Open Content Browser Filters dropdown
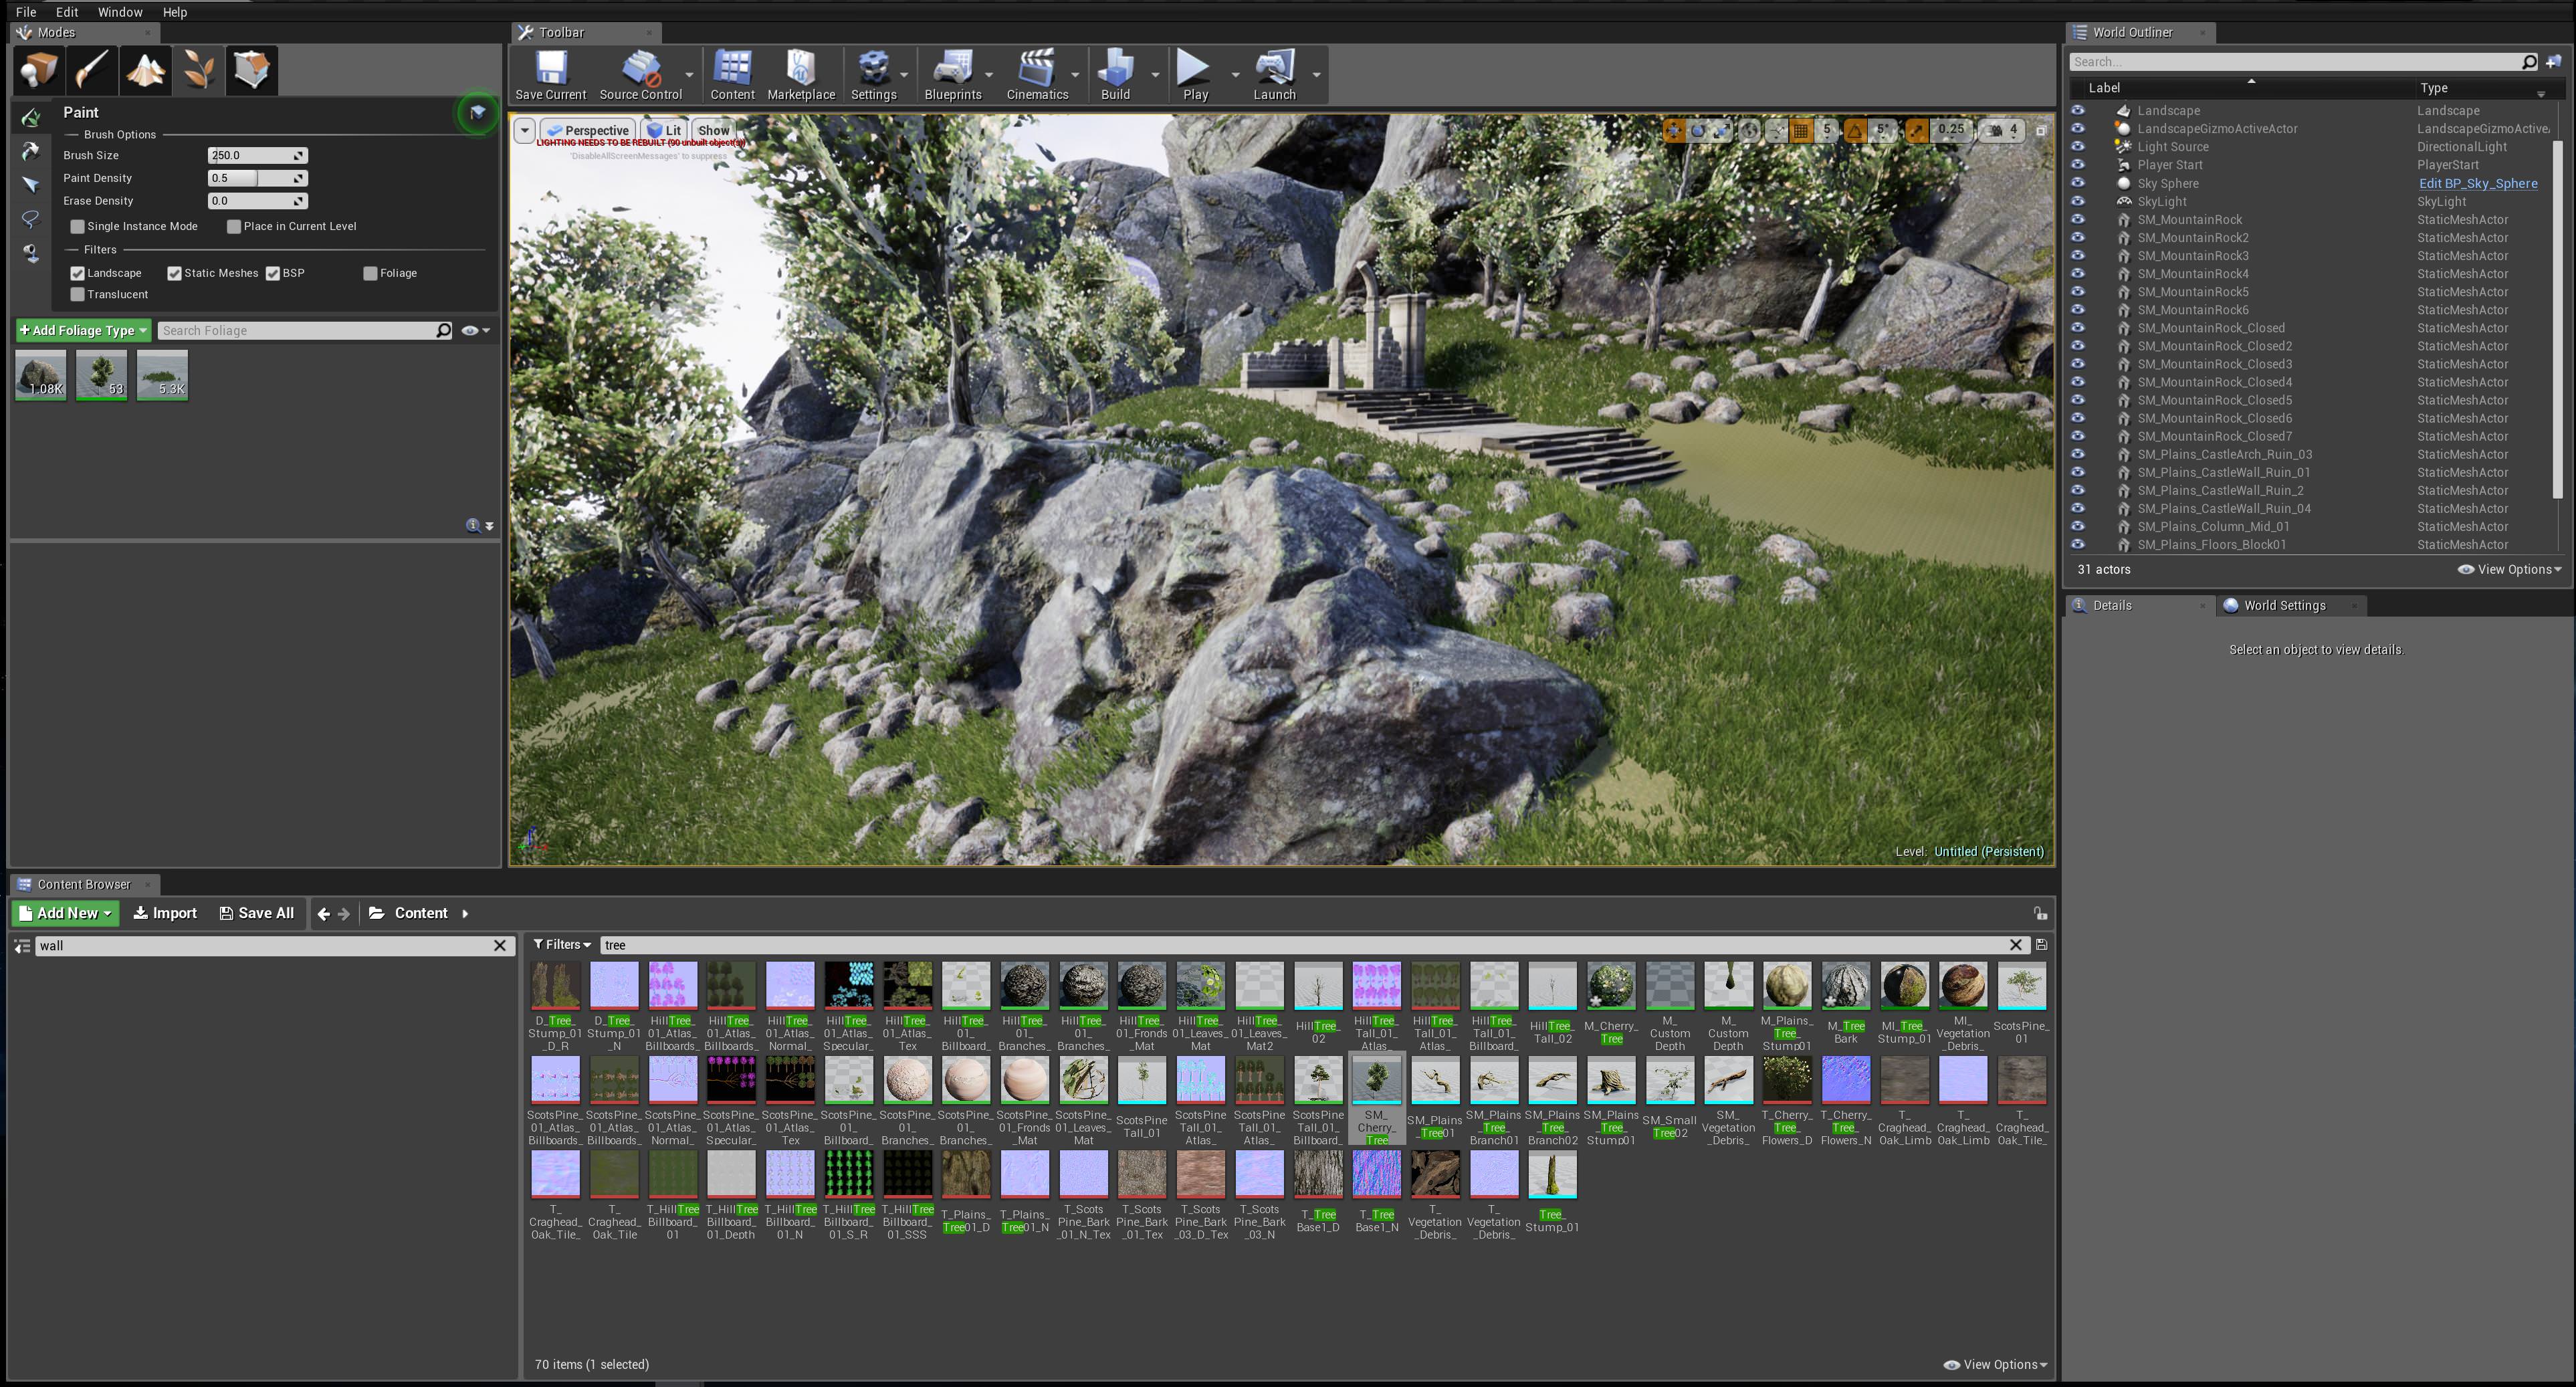This screenshot has width=2576, height=1387. (x=562, y=945)
